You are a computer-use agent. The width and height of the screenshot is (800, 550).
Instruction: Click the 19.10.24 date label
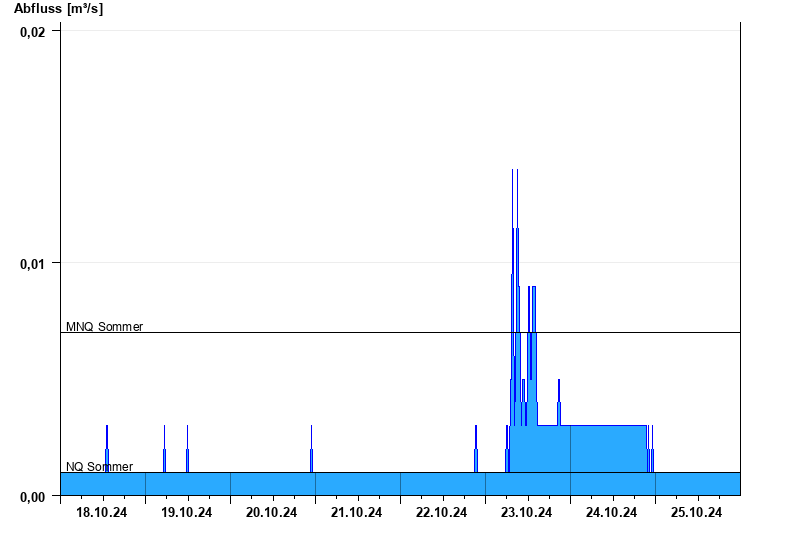click(187, 512)
